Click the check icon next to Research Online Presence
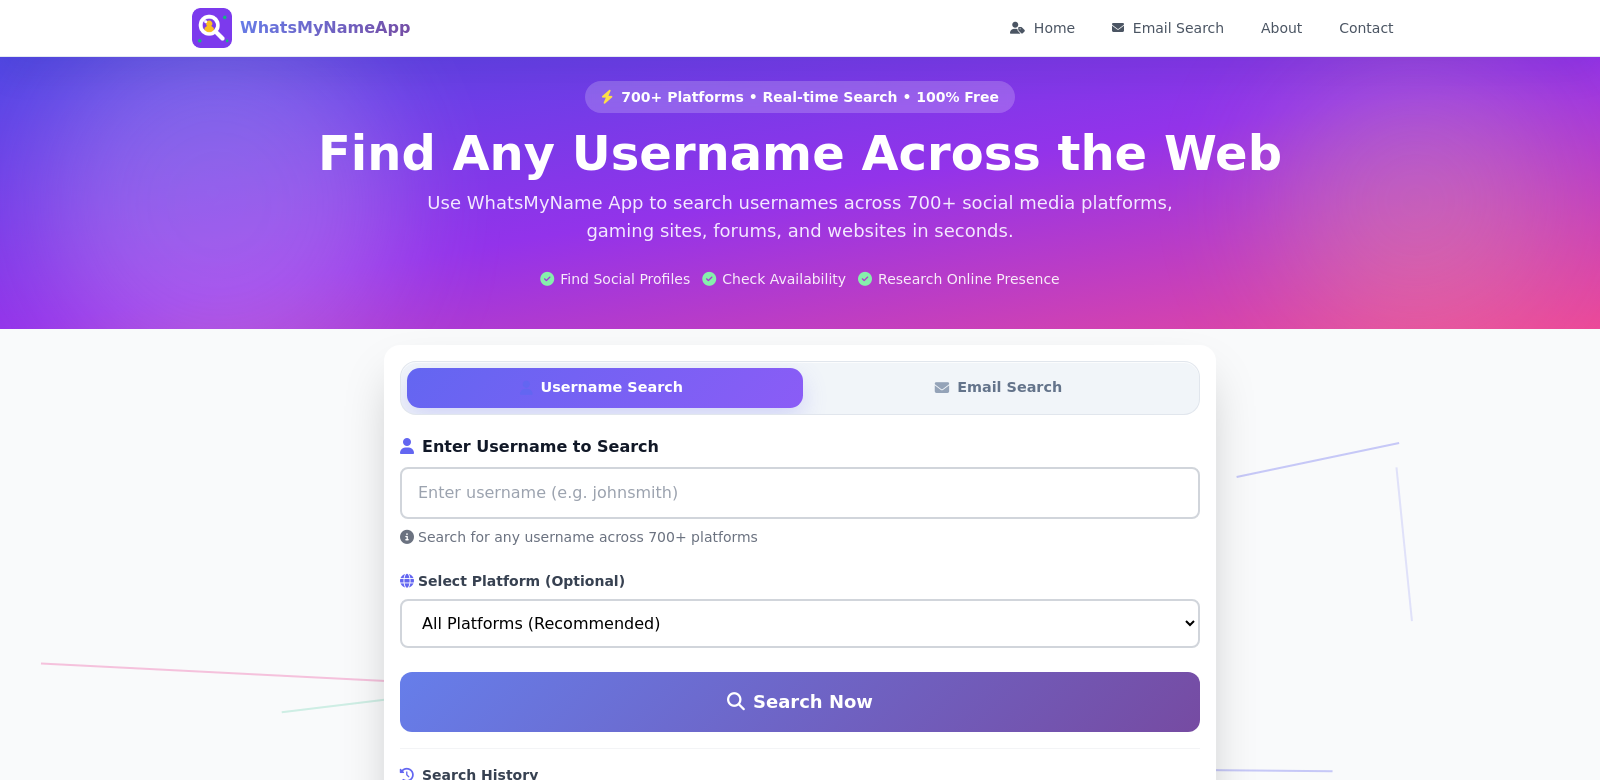 click(x=865, y=279)
